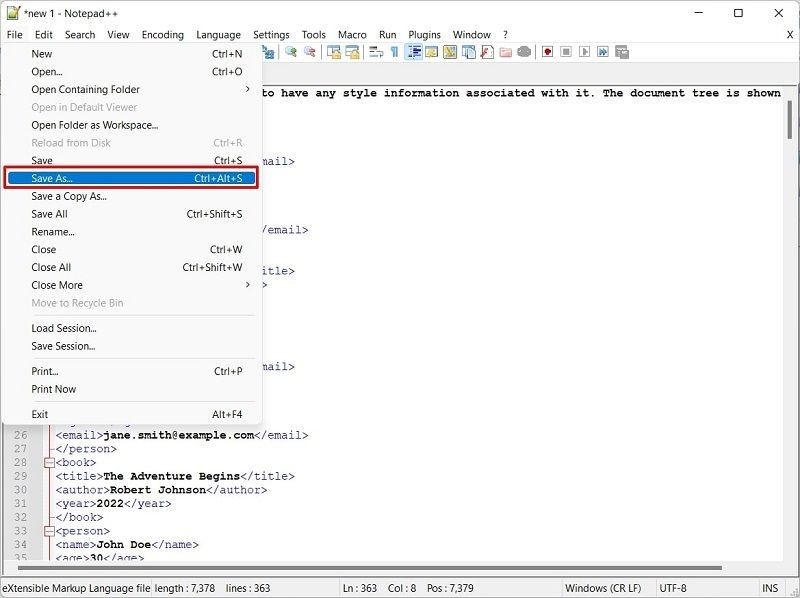Select Rename... in the File menu
The image size is (800, 598).
pos(132,232)
